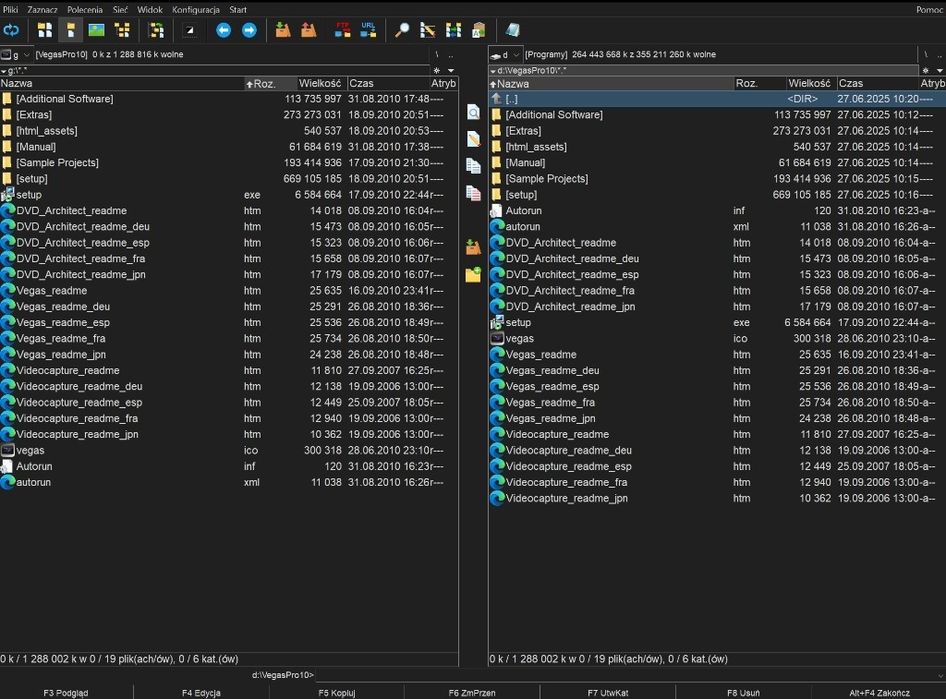Open the notepad icon in toolbar
Image resolution: width=946 pixels, height=699 pixels.
tap(512, 30)
